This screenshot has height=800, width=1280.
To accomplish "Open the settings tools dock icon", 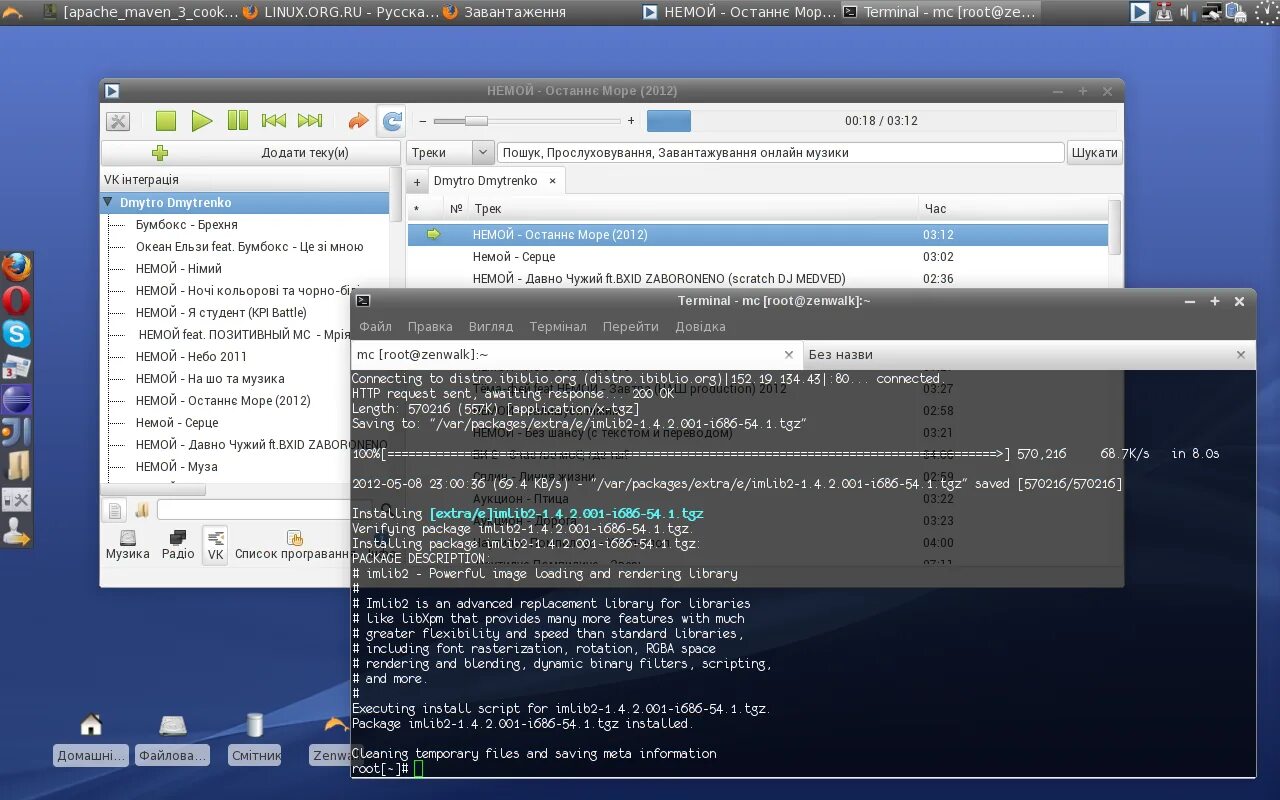I will 16,499.
